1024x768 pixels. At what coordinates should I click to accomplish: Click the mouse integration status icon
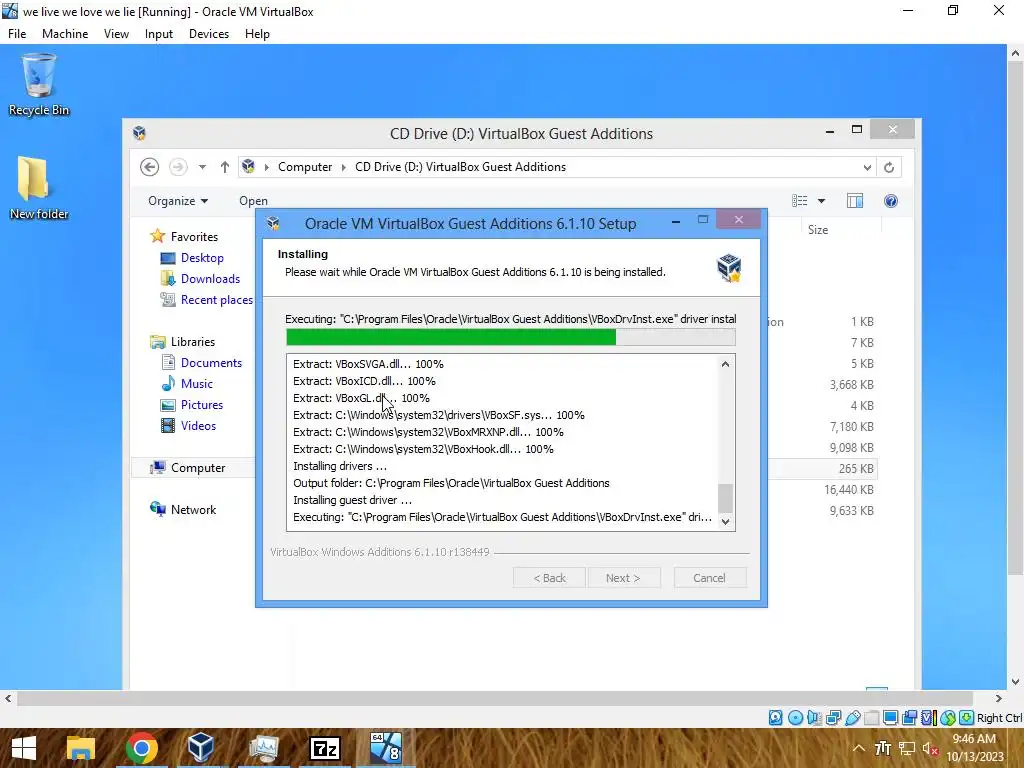(x=948, y=718)
